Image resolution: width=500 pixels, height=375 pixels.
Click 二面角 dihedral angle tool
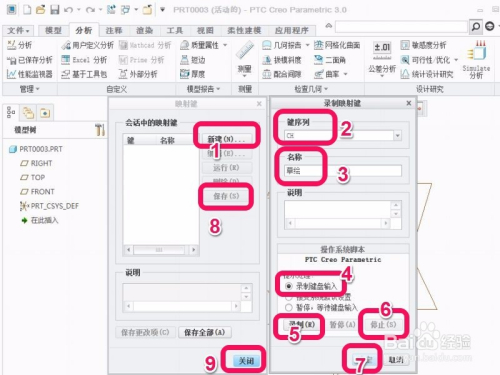pos(330,60)
